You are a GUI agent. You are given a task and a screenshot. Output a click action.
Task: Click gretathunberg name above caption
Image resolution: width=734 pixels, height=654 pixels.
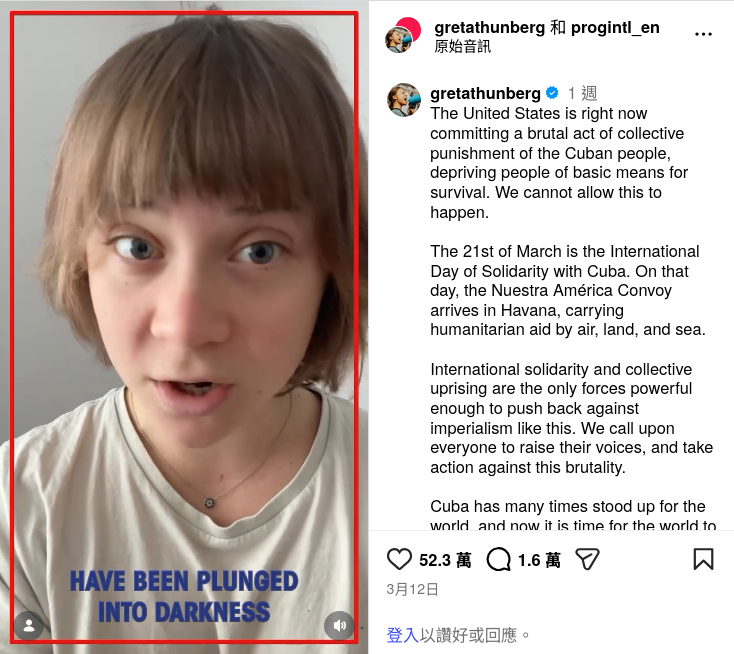click(x=485, y=93)
